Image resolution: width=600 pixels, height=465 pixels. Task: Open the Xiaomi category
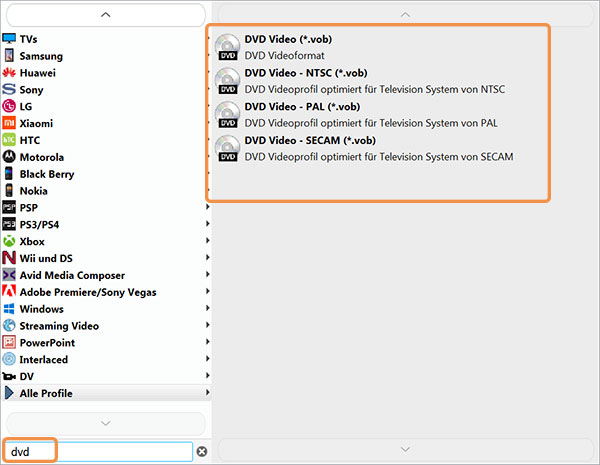tap(106, 123)
